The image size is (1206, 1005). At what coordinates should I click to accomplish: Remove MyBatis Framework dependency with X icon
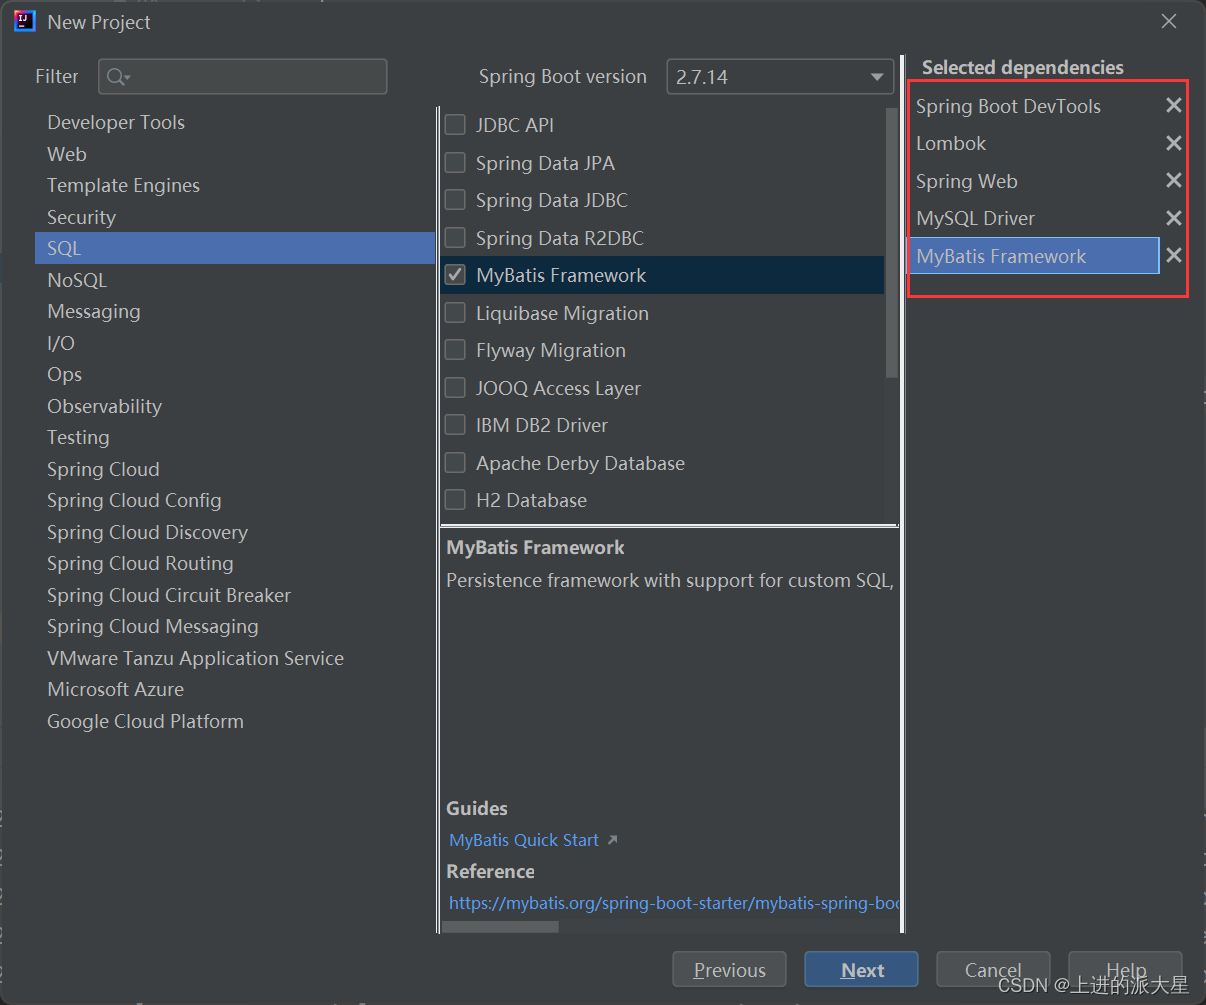click(1174, 255)
